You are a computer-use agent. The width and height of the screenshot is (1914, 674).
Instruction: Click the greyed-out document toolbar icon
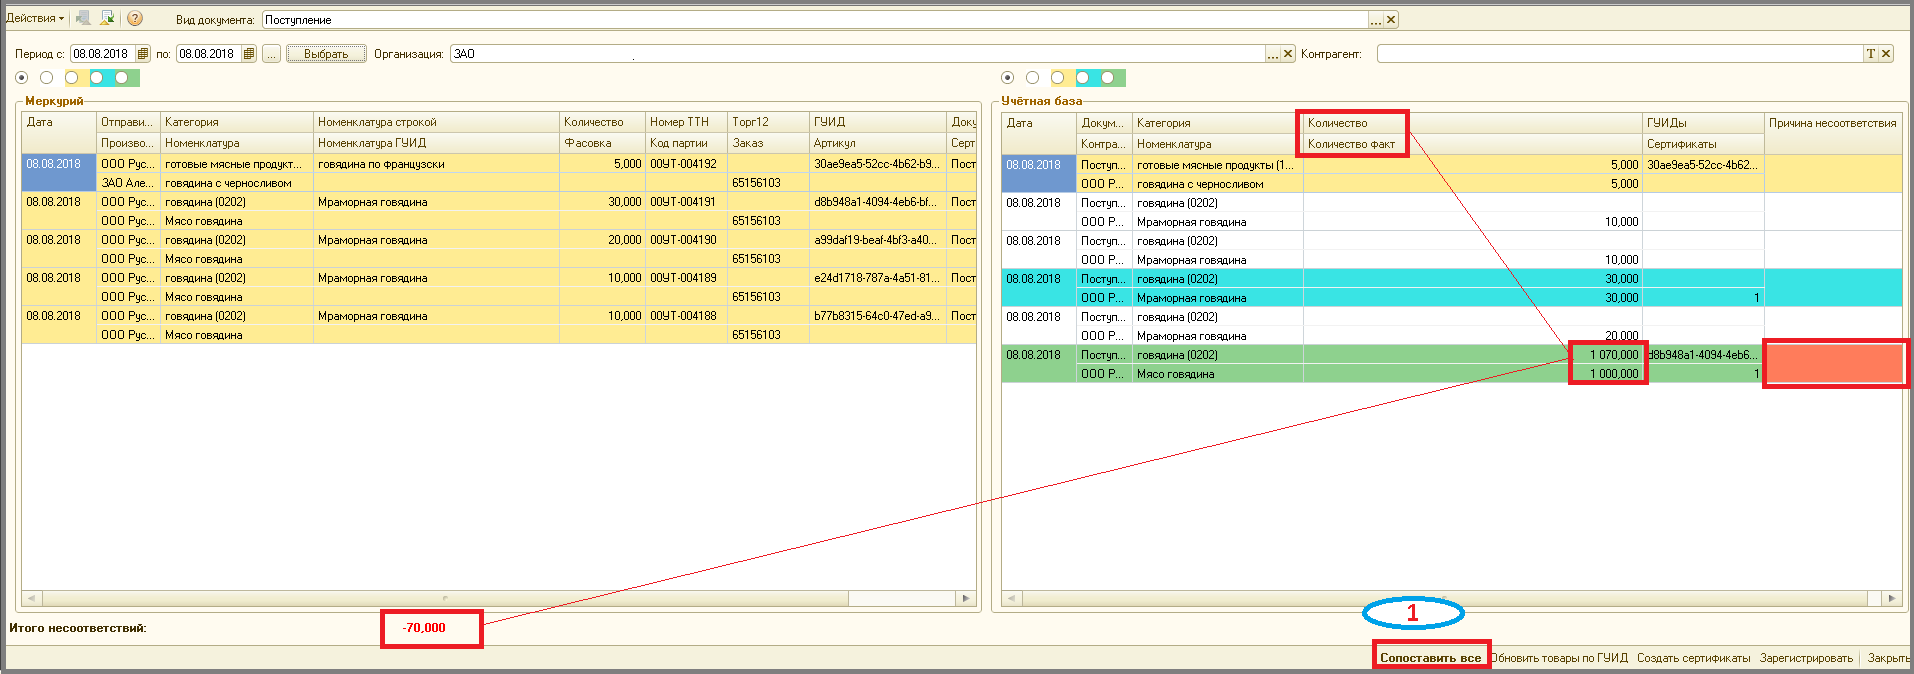point(83,18)
